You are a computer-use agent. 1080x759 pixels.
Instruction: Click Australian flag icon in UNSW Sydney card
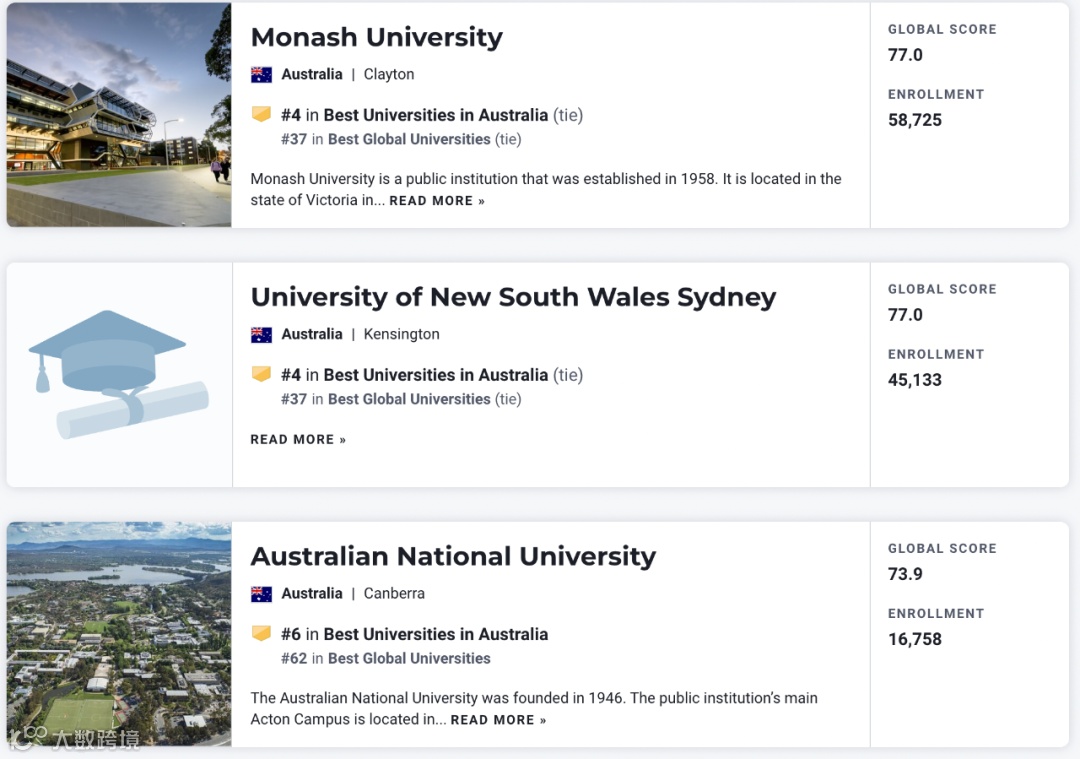261,334
